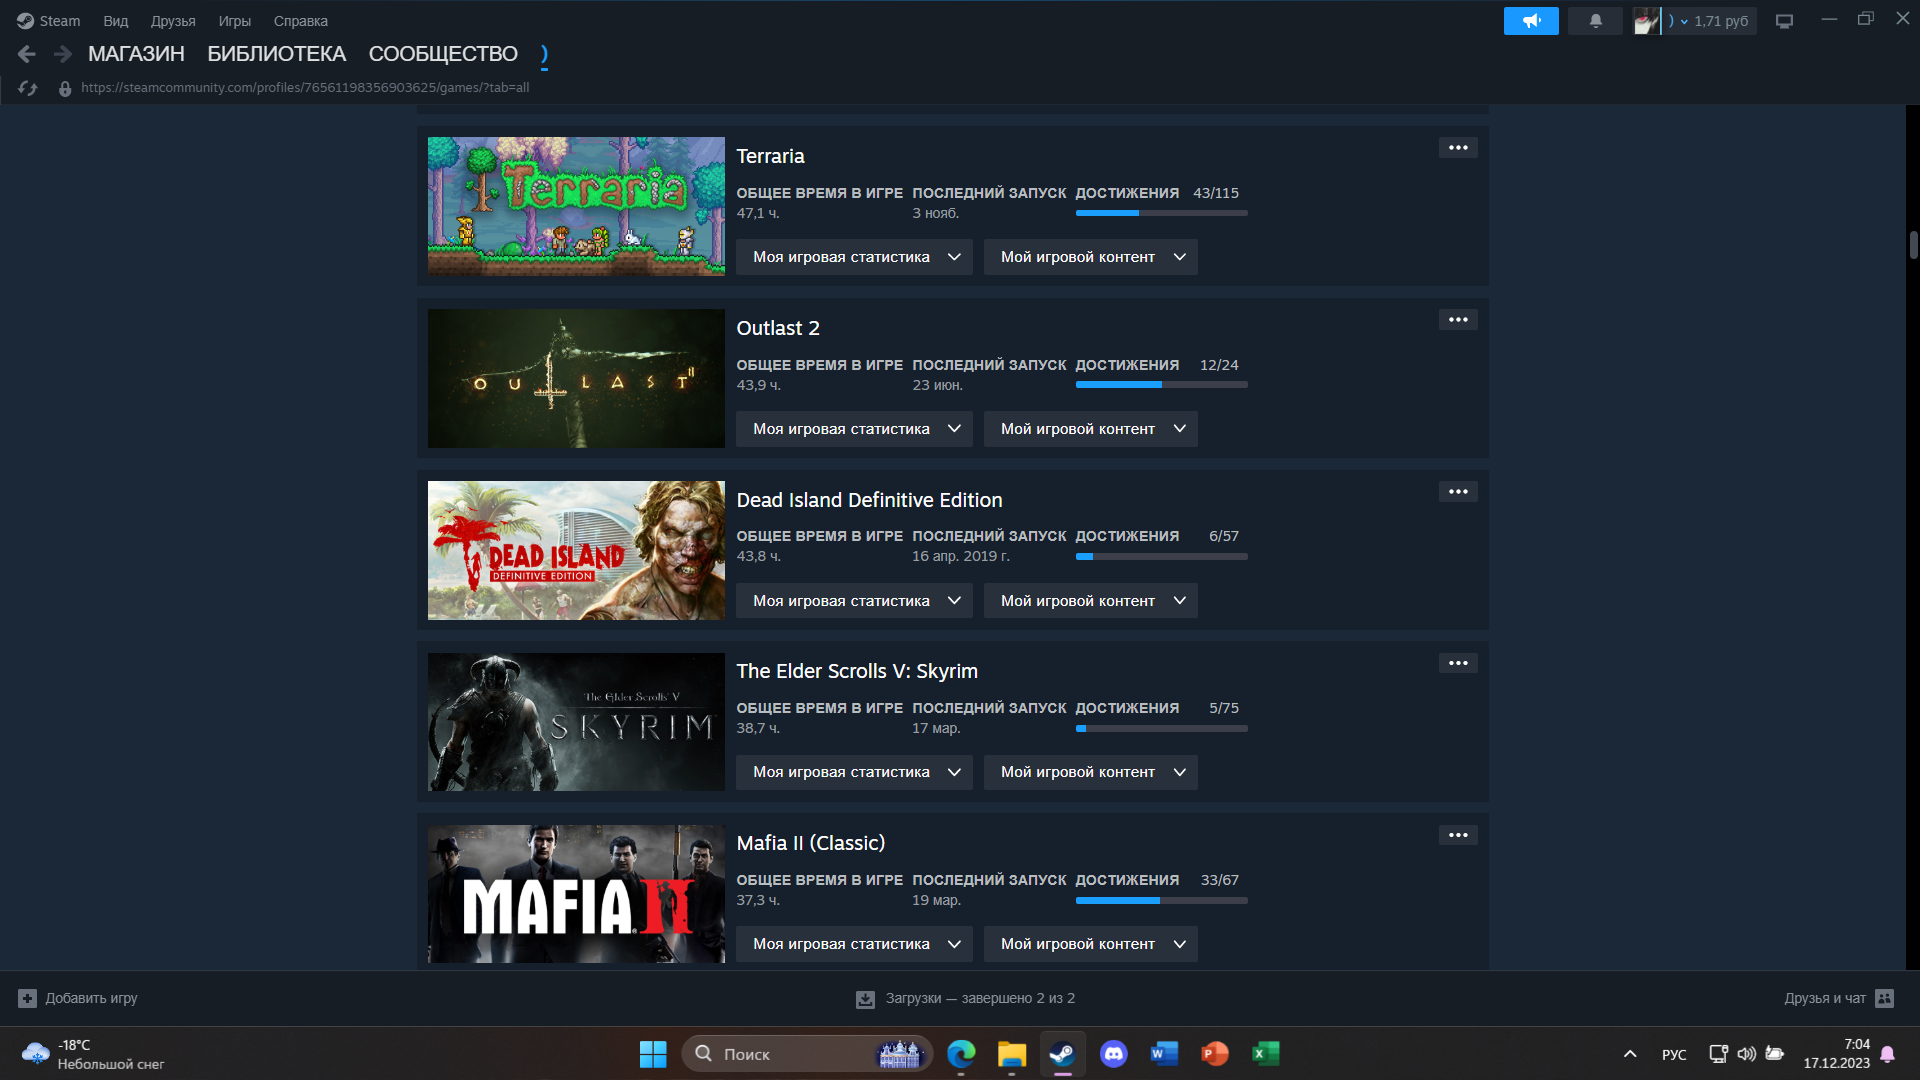Image resolution: width=1920 pixels, height=1080 pixels.
Task: Open the Skyrim three-dots options menu
Action: pos(1458,663)
